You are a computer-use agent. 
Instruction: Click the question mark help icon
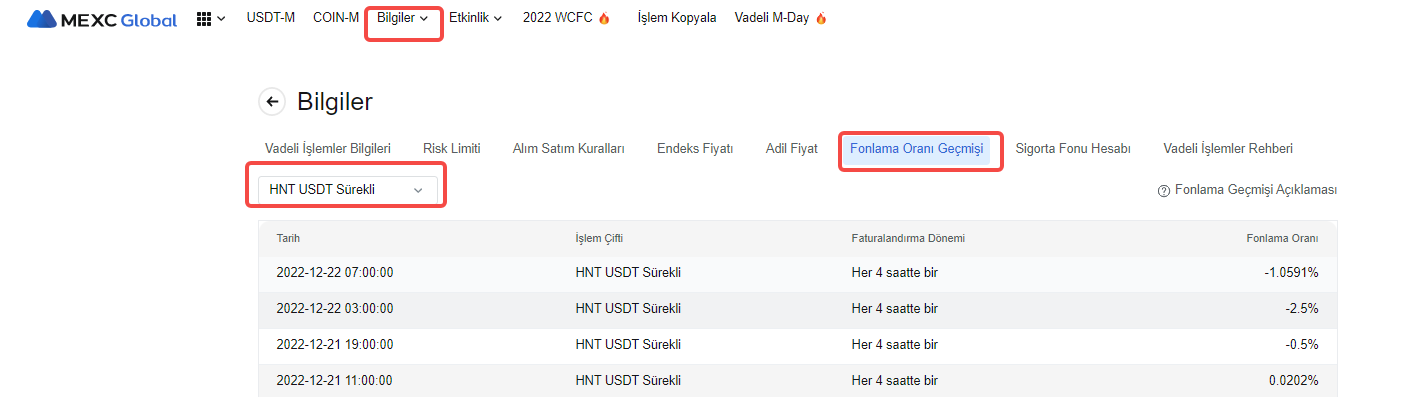coord(1163,191)
